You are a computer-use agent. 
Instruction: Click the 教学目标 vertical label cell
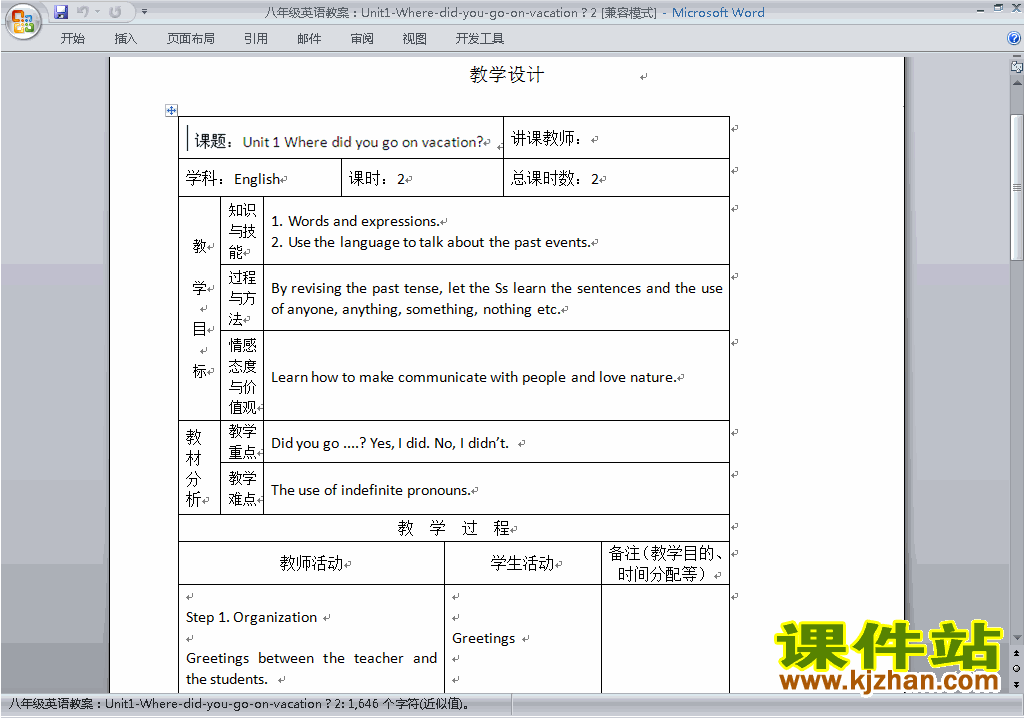[200, 308]
